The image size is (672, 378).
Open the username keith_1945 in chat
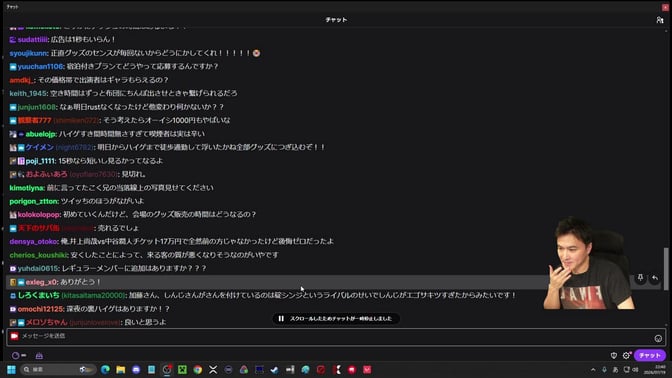[28, 93]
